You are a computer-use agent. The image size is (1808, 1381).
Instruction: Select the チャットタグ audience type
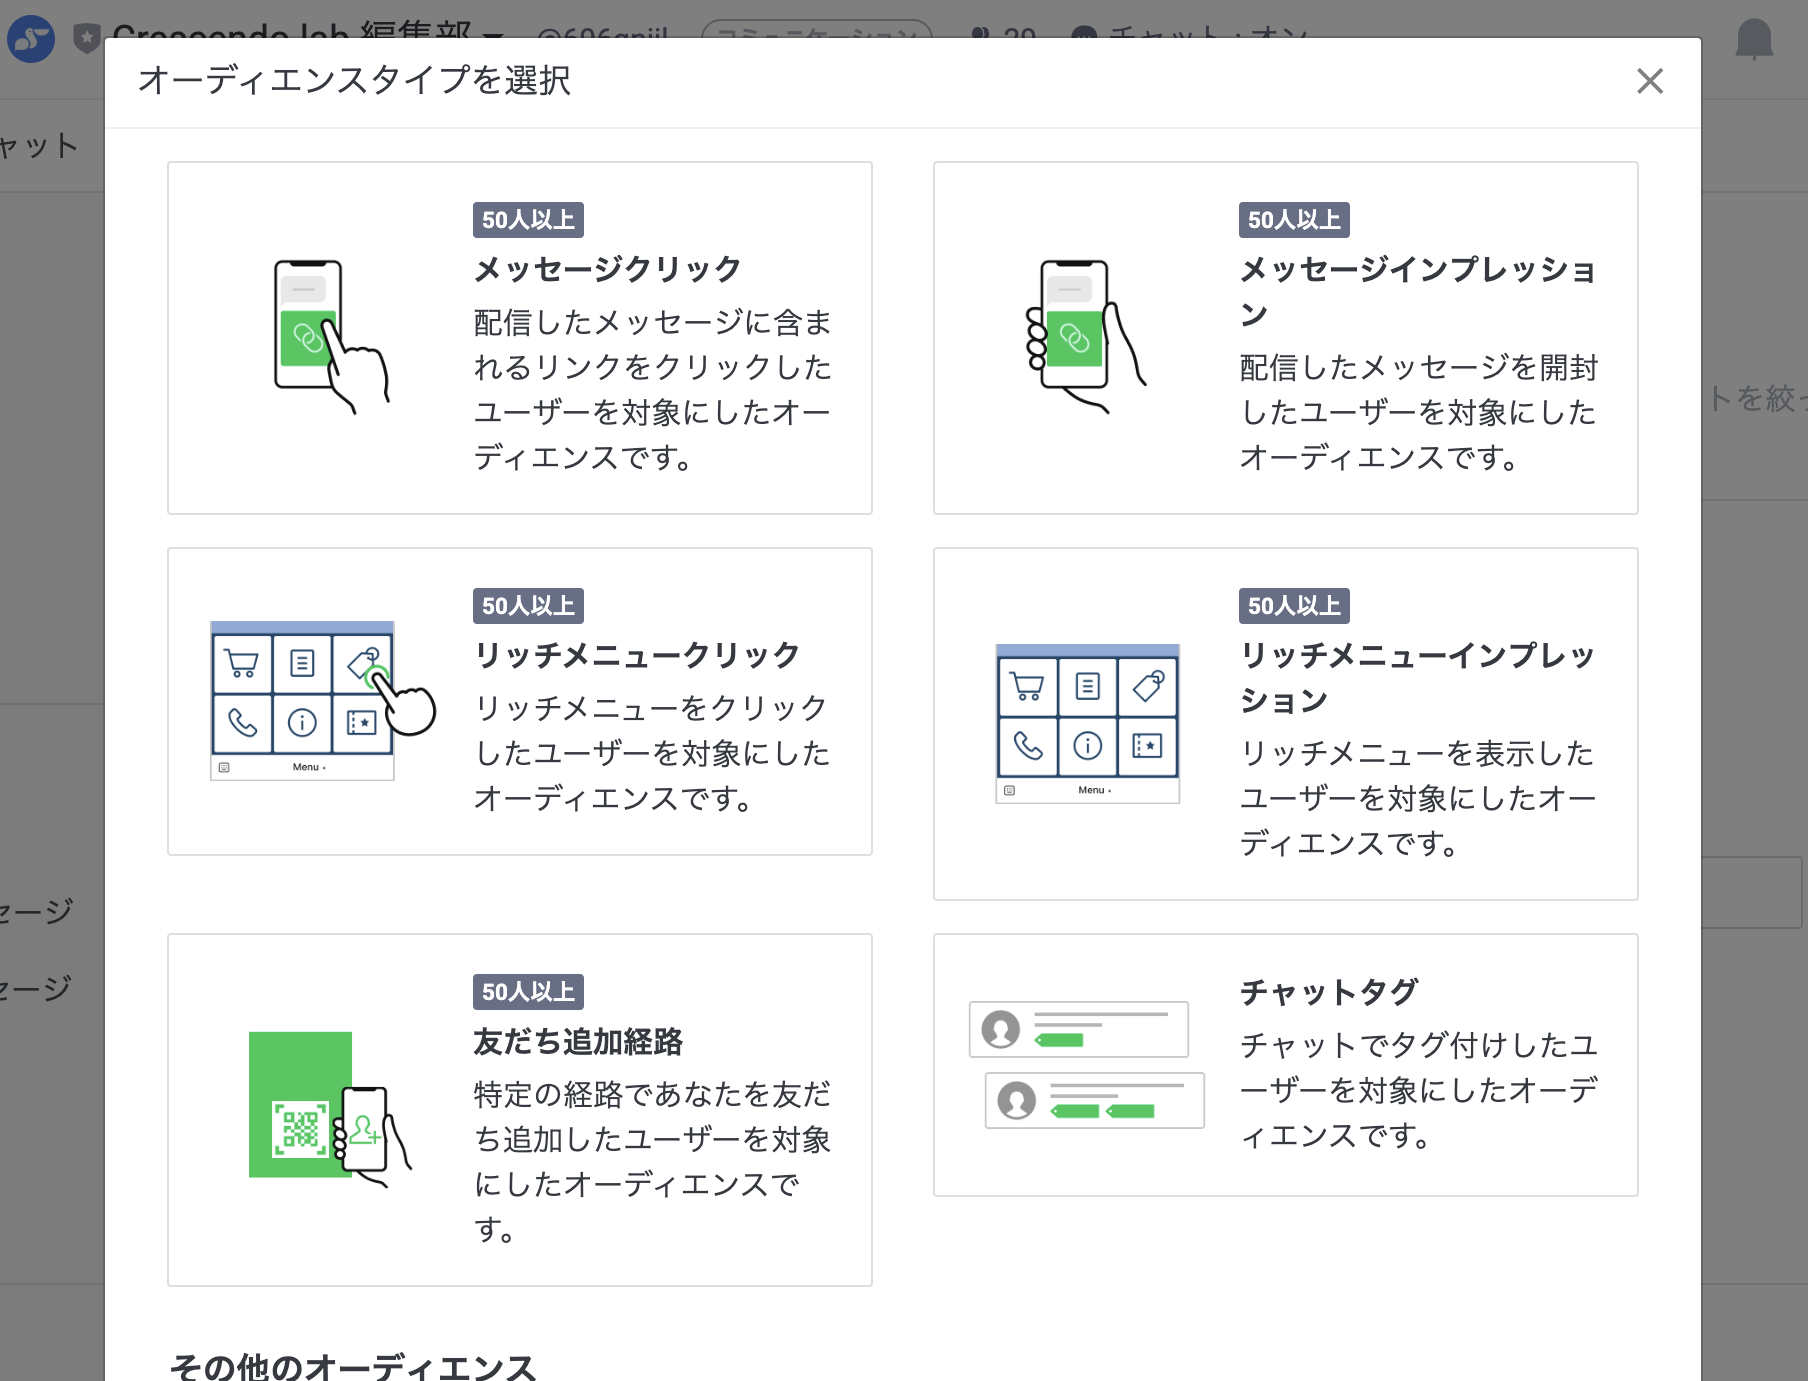click(x=1285, y=1065)
